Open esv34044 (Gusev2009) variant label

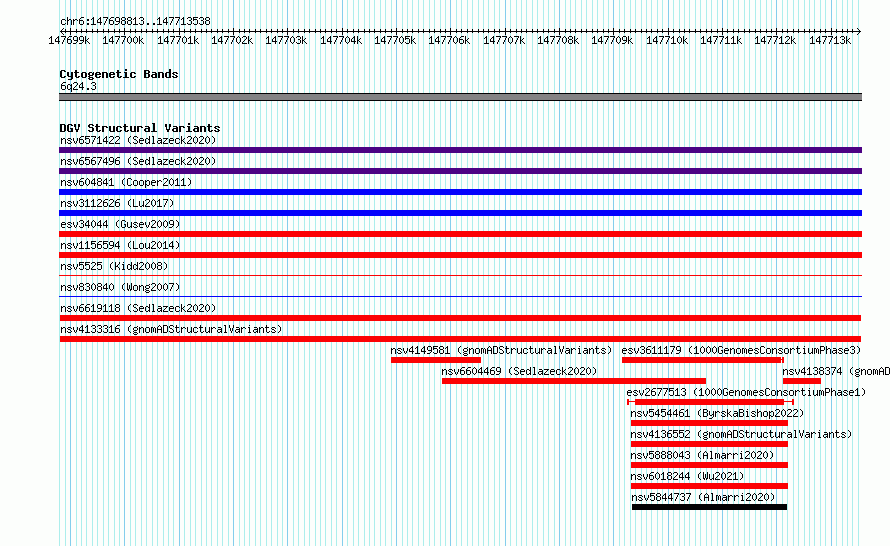pos(120,224)
